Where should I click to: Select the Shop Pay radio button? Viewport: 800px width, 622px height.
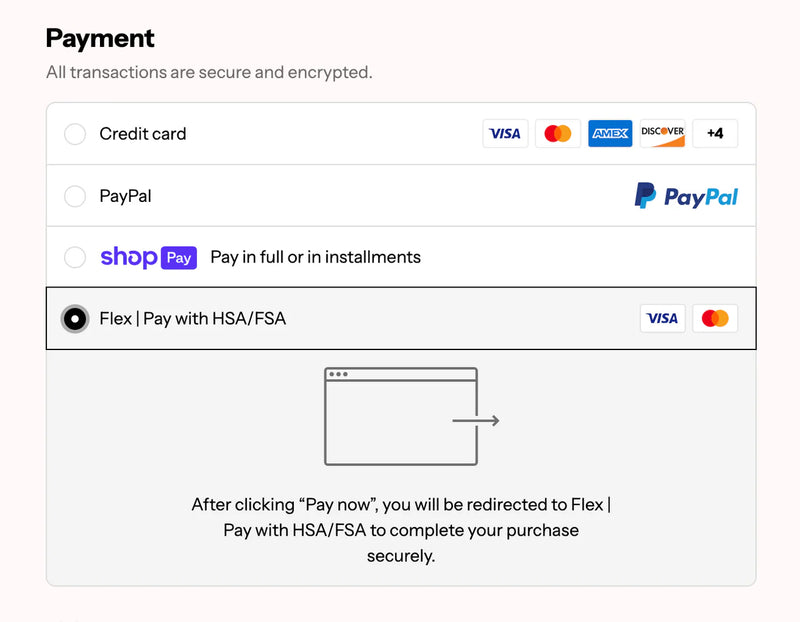click(x=75, y=257)
